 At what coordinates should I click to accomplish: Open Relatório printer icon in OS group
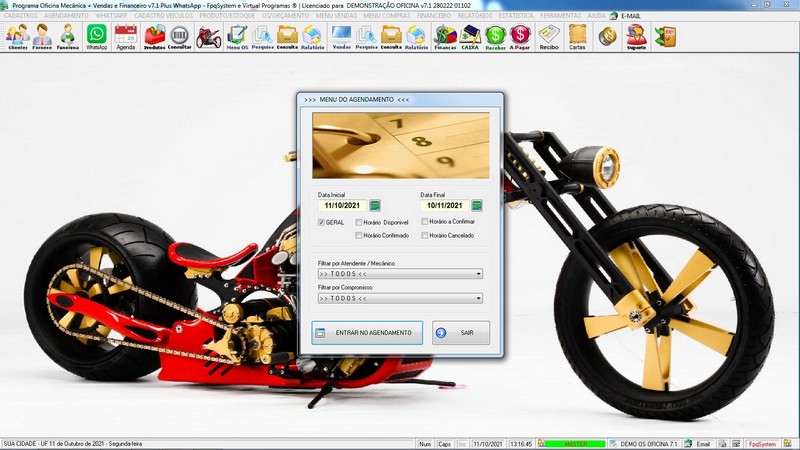coord(312,37)
